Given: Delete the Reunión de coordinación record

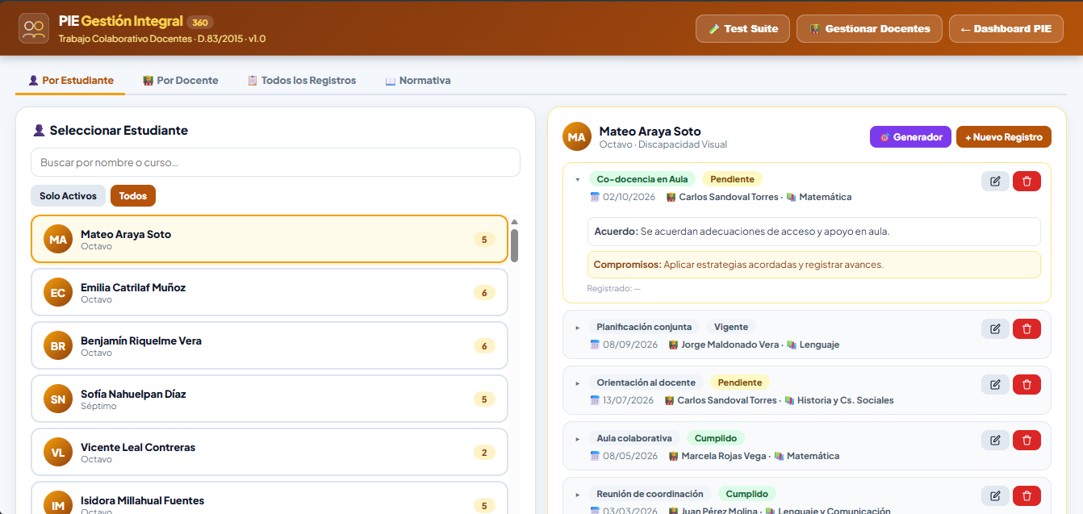Looking at the screenshot, I should point(1026,496).
